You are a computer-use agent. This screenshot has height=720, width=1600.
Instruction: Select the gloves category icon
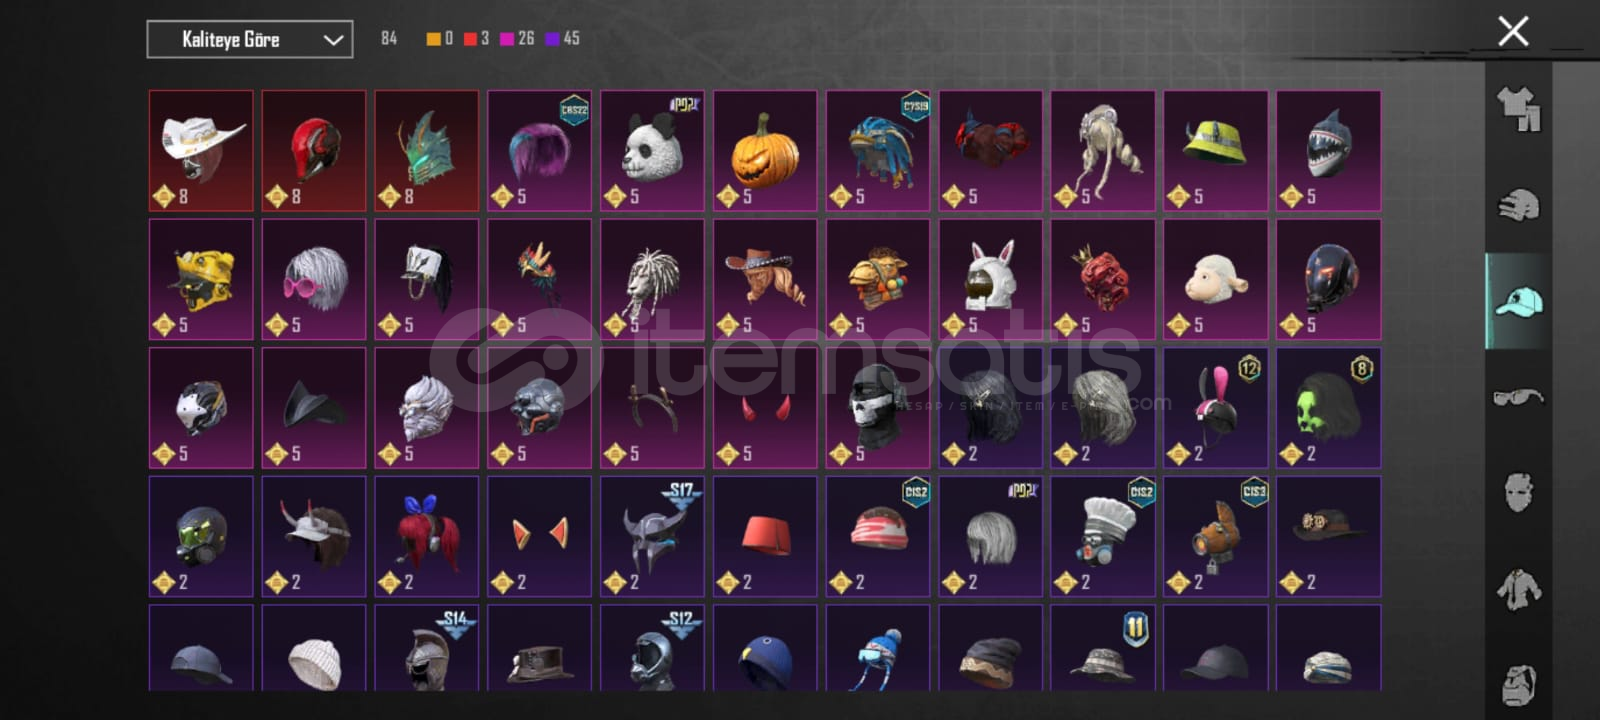pyautogui.click(x=1519, y=205)
